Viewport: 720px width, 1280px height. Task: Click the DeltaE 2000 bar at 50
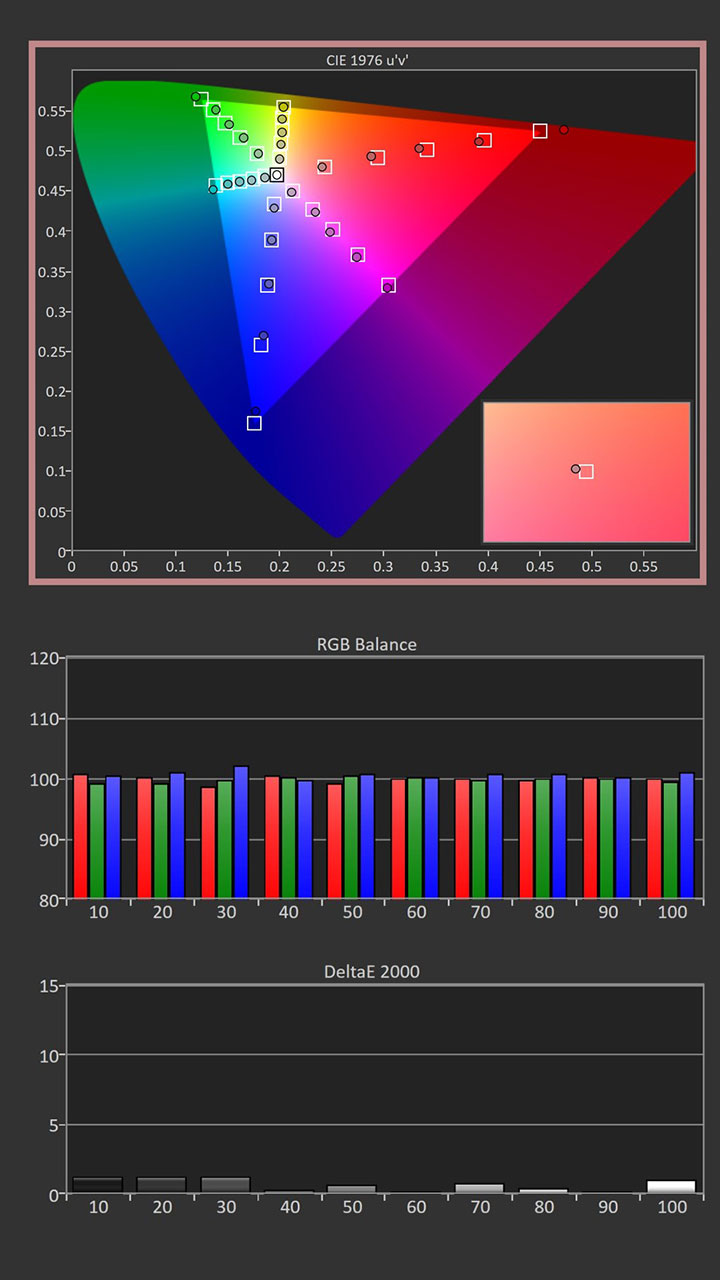click(352, 1189)
